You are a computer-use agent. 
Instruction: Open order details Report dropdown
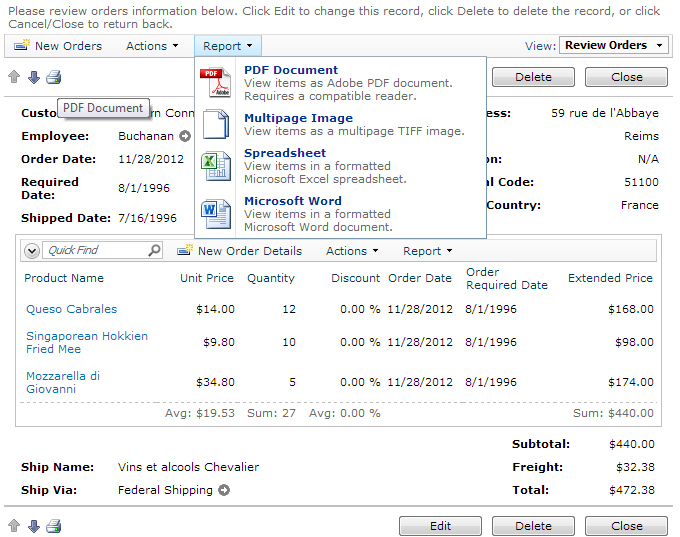tap(428, 251)
